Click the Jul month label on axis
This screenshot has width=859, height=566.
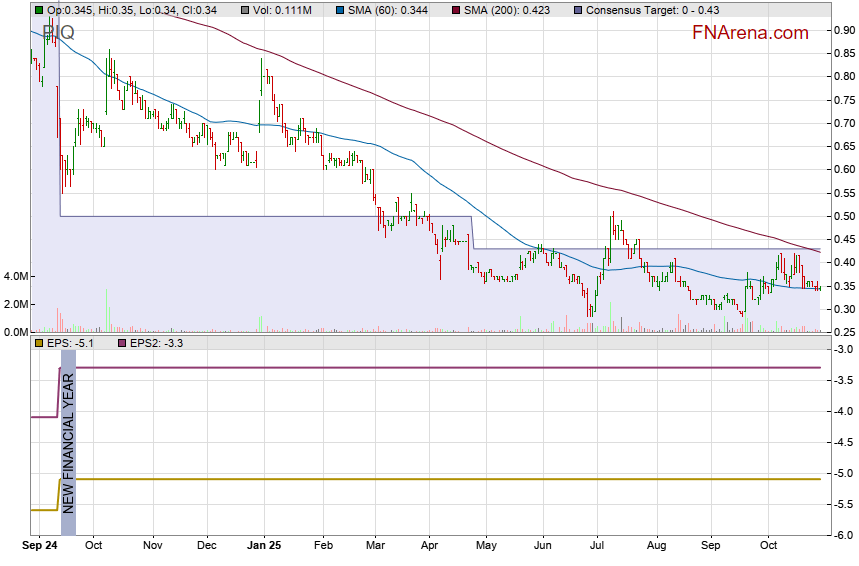600,546
